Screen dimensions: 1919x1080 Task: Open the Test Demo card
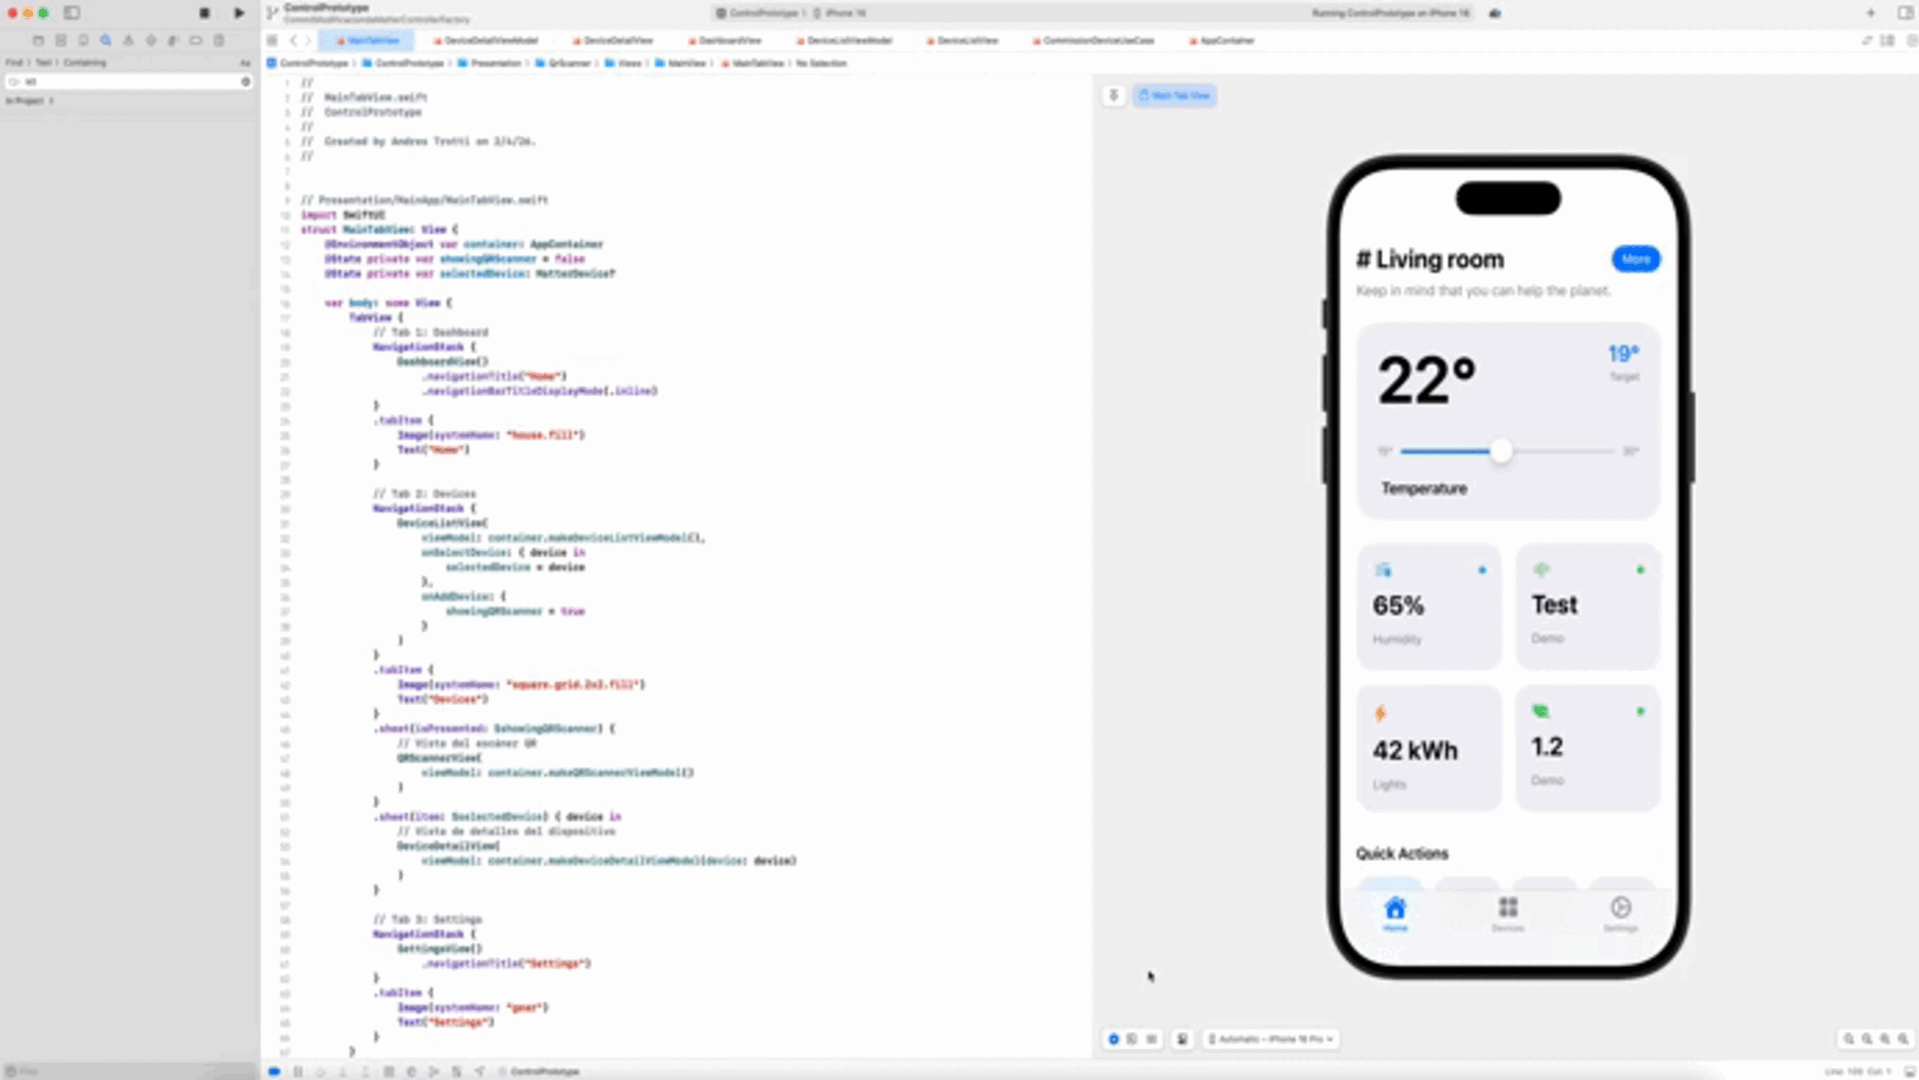[1588, 607]
